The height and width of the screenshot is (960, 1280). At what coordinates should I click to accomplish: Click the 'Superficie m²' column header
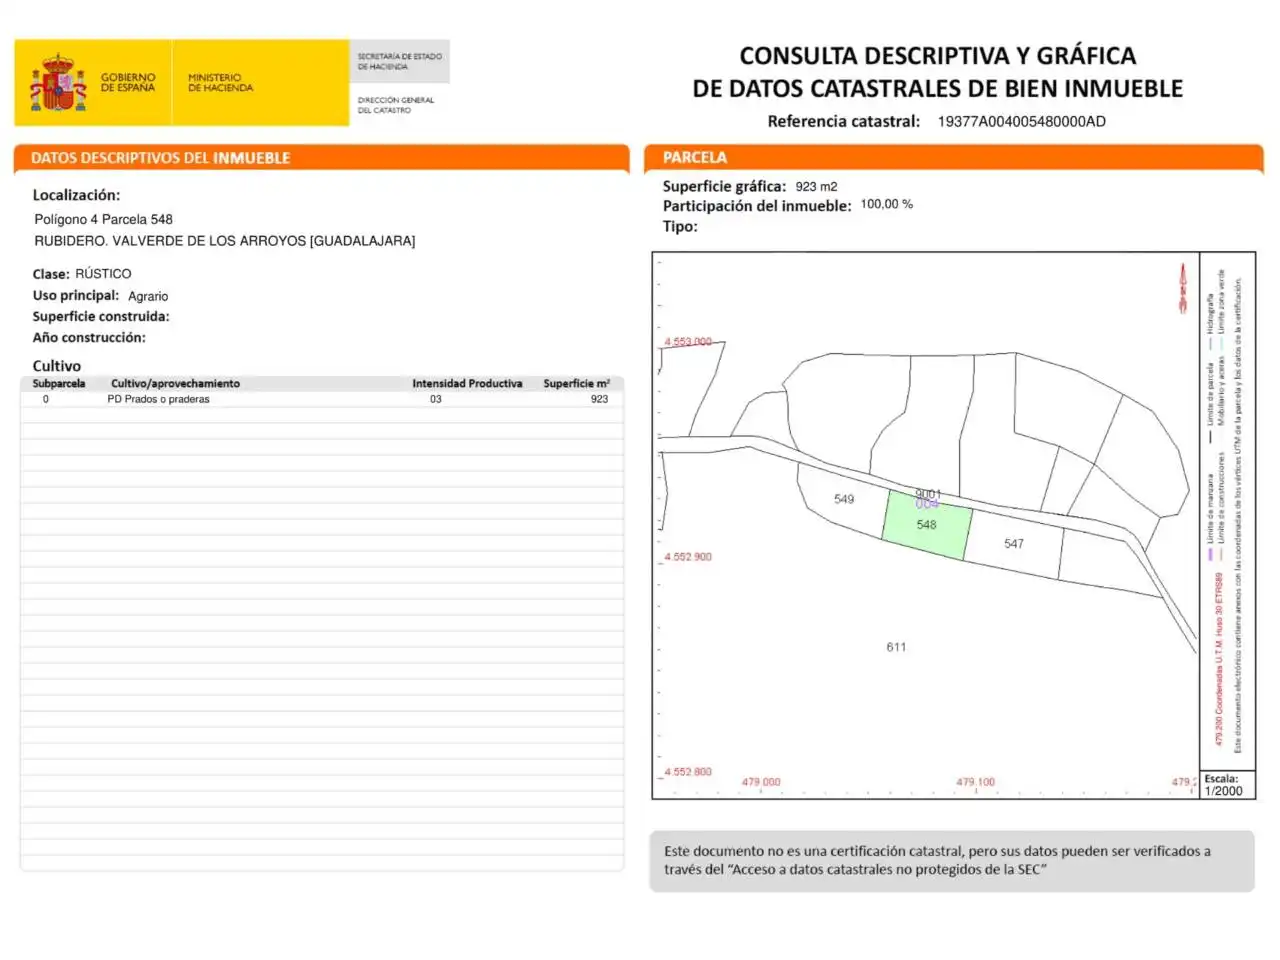point(577,383)
